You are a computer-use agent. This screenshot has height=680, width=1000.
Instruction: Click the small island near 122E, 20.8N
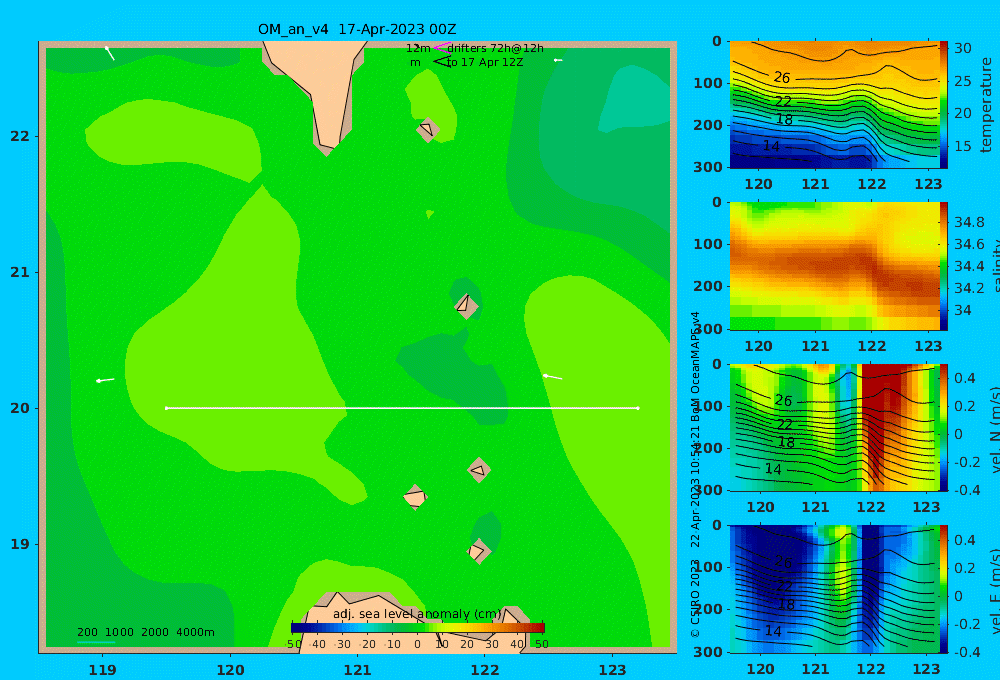pos(466,305)
